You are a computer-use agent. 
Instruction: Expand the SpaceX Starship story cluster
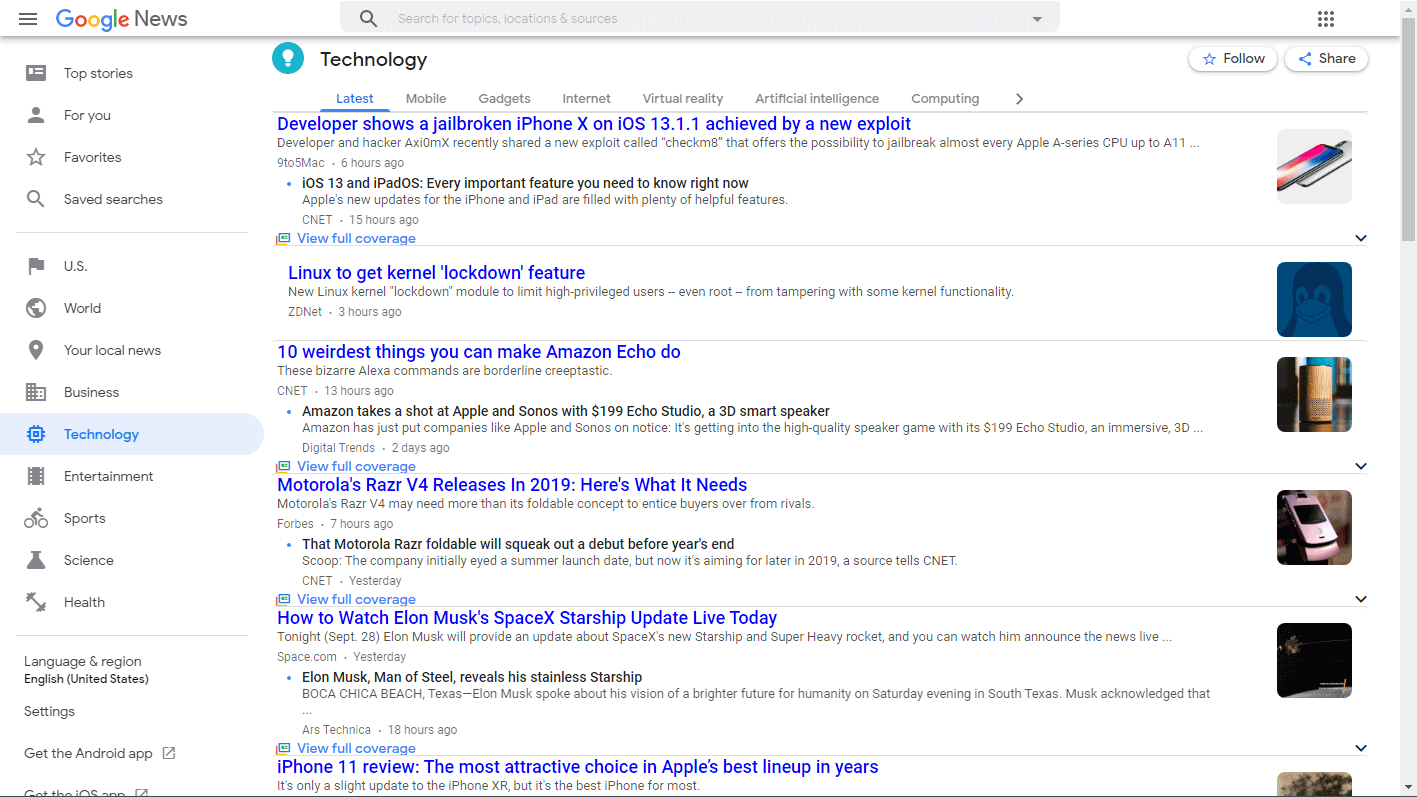(x=1360, y=748)
